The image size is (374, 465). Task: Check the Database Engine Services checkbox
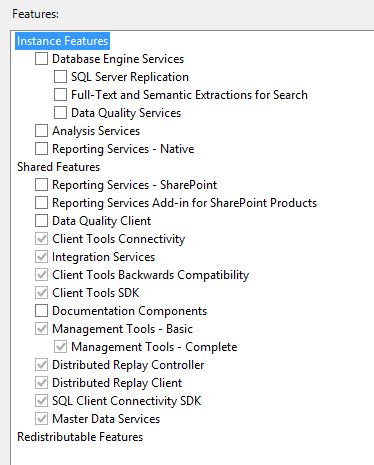pos(41,59)
